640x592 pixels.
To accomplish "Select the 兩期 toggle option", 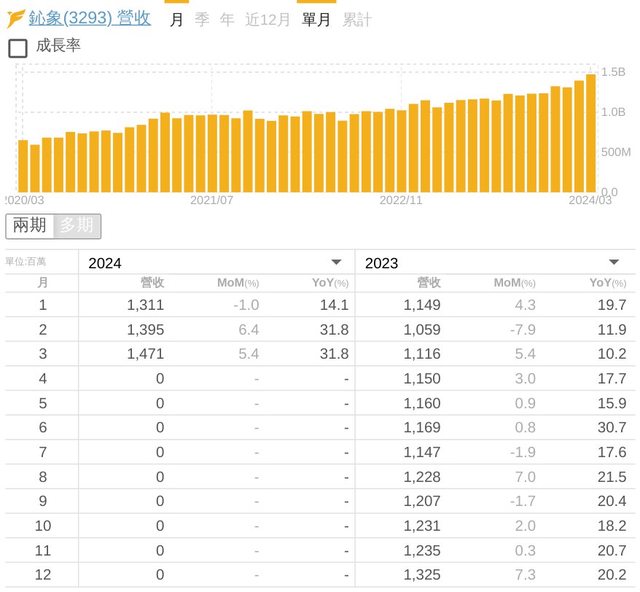I will 30,226.
